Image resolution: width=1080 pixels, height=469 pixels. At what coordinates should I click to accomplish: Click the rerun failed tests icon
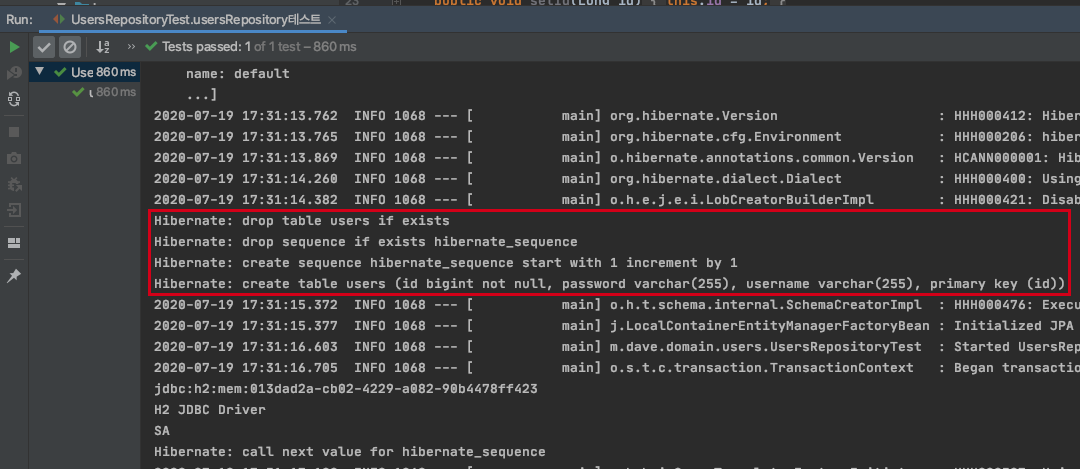[x=14, y=73]
